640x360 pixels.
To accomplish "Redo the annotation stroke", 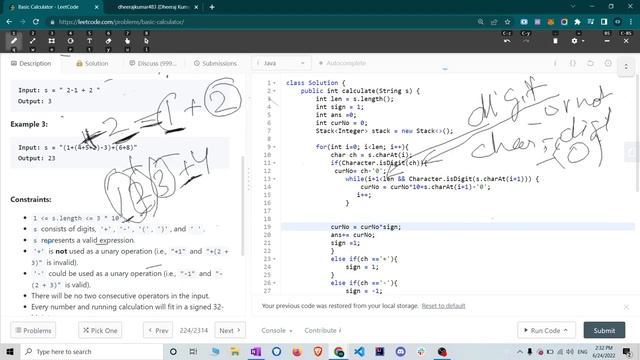I will click(526, 41).
